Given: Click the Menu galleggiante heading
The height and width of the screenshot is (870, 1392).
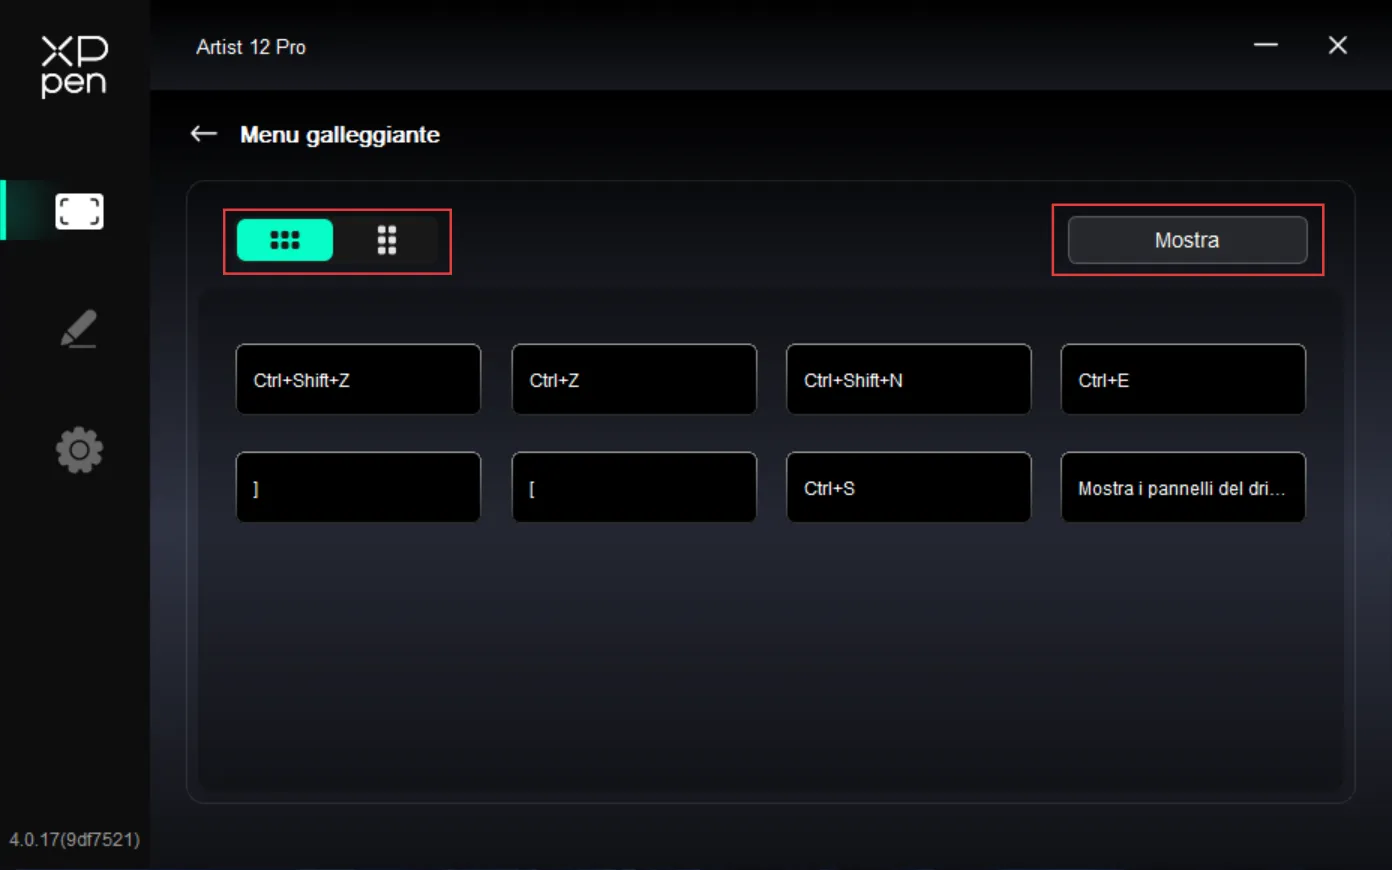Looking at the screenshot, I should coord(340,134).
